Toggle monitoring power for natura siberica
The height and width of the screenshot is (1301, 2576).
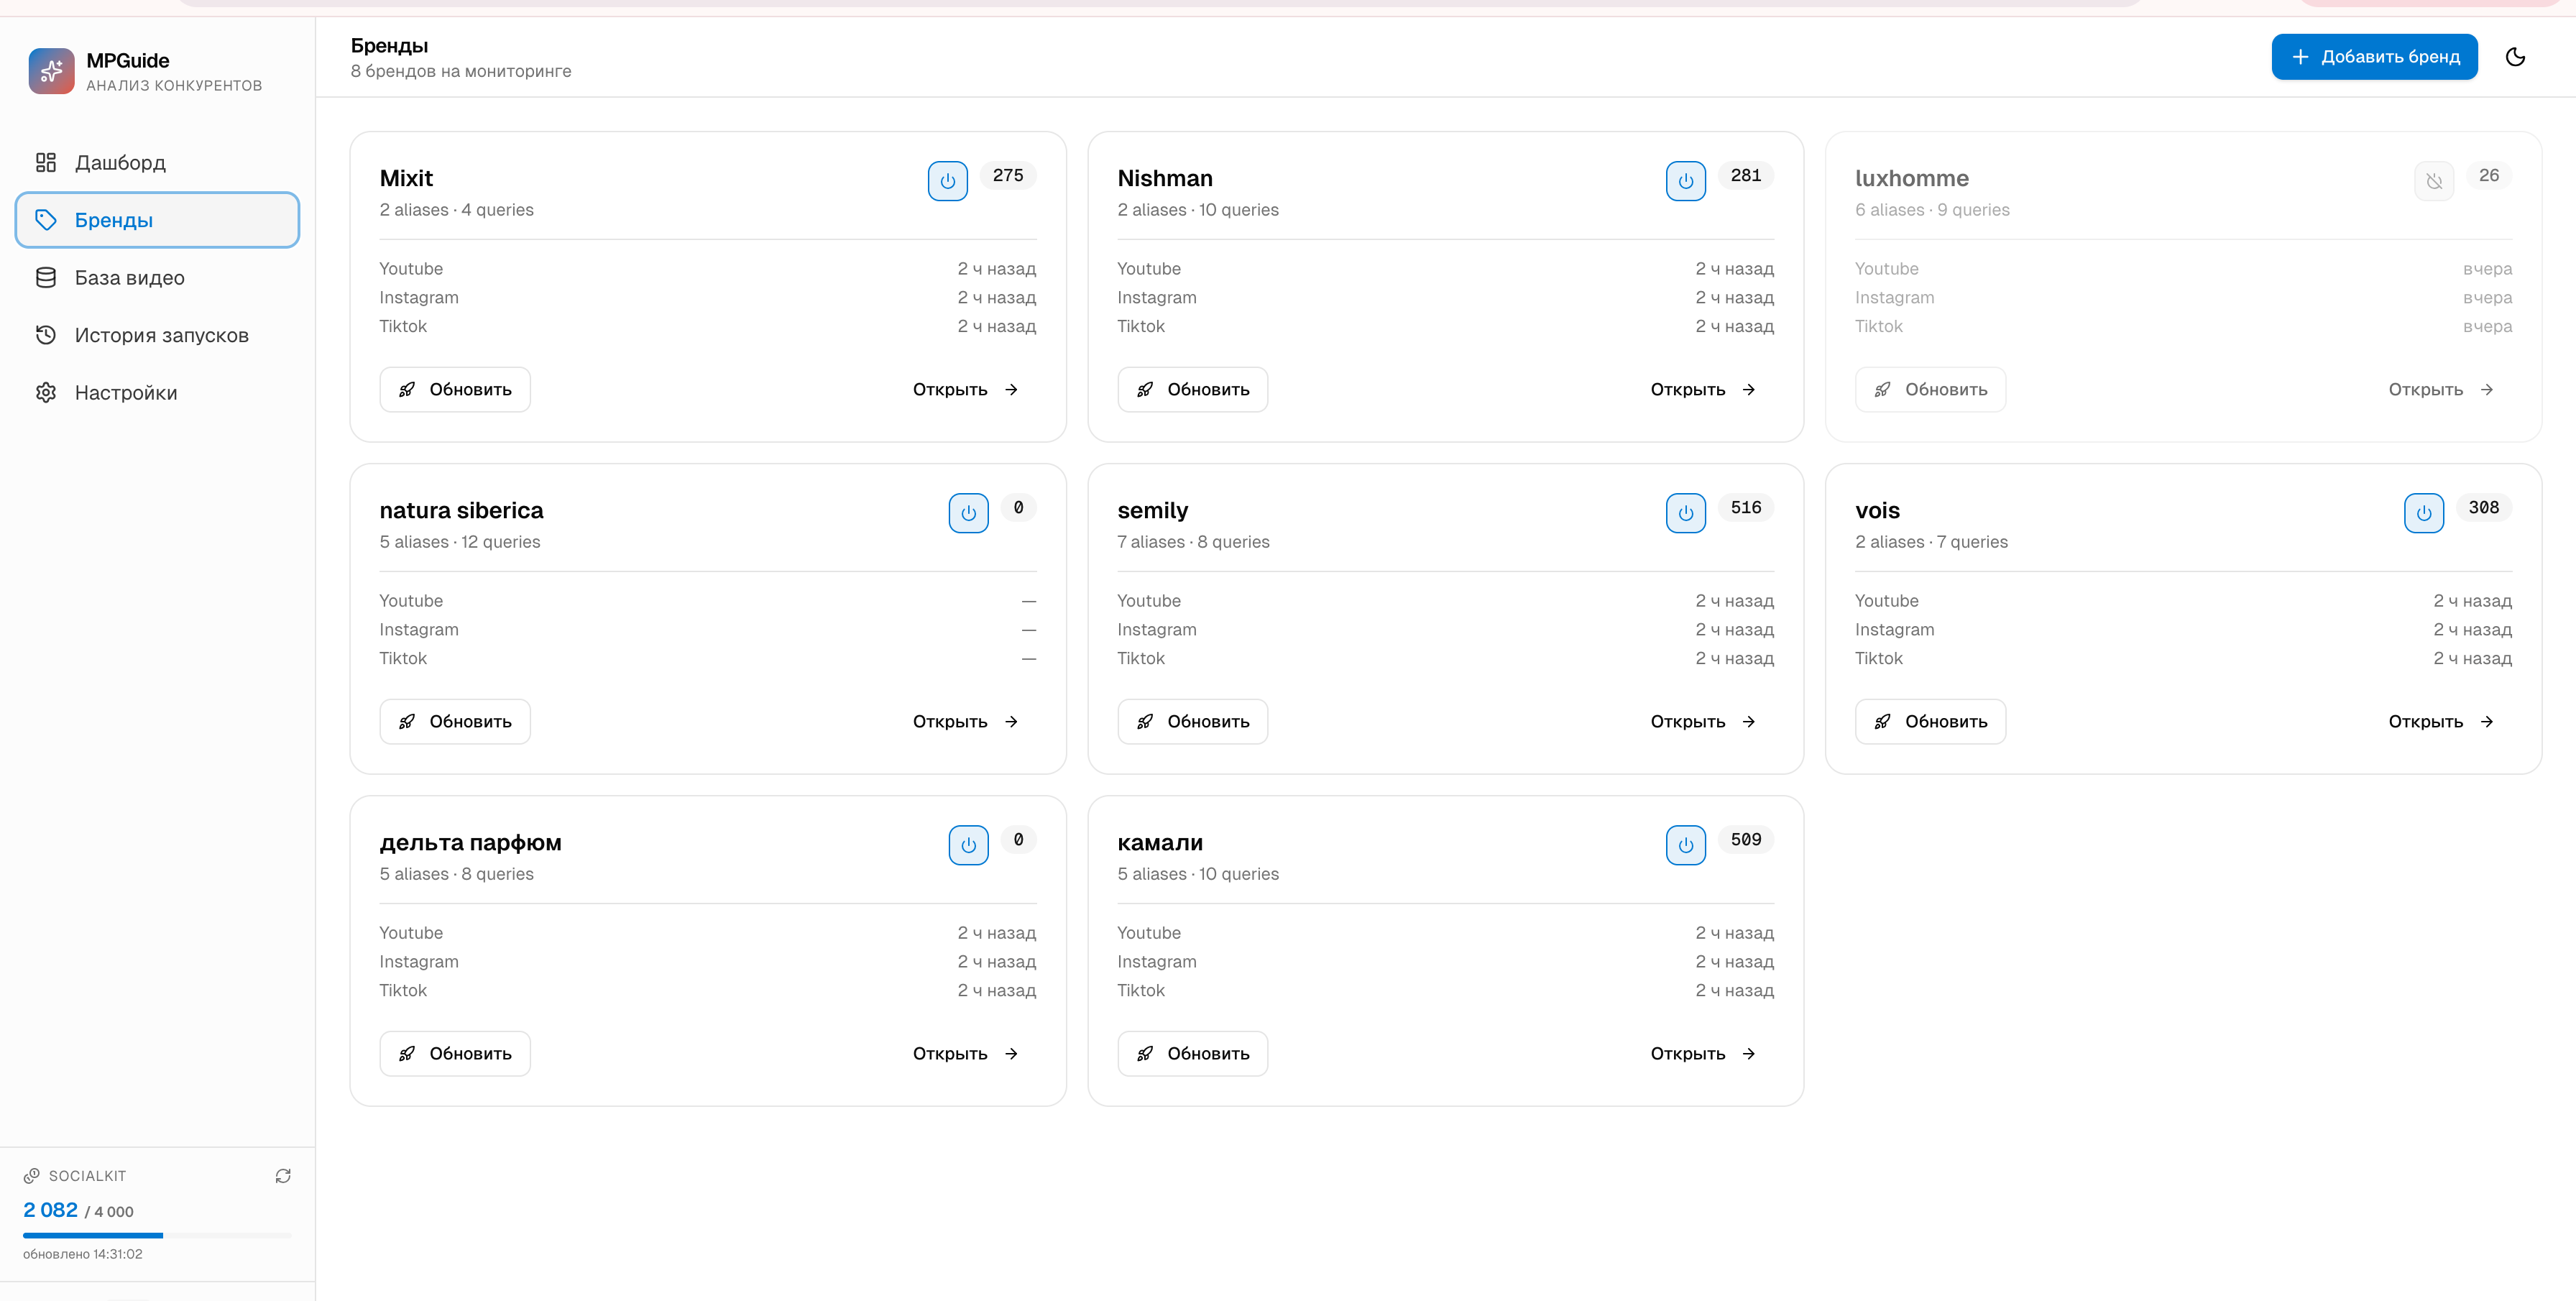tap(969, 513)
